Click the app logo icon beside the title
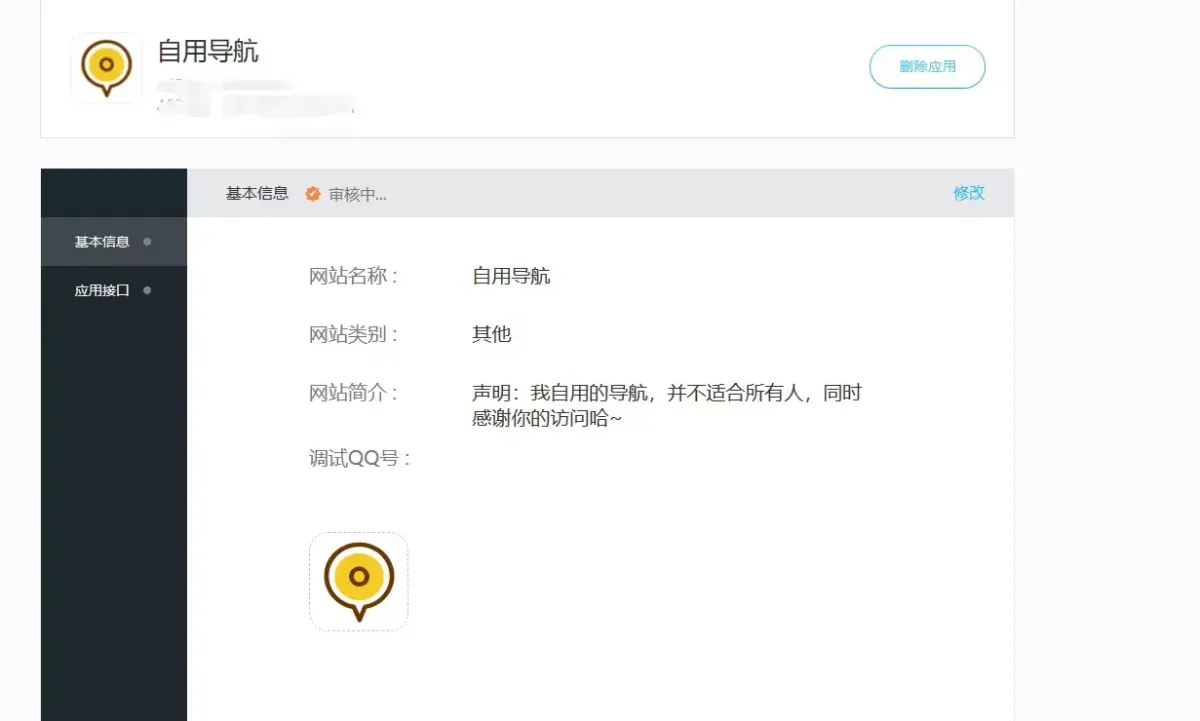The height and width of the screenshot is (721, 1200). [x=107, y=68]
